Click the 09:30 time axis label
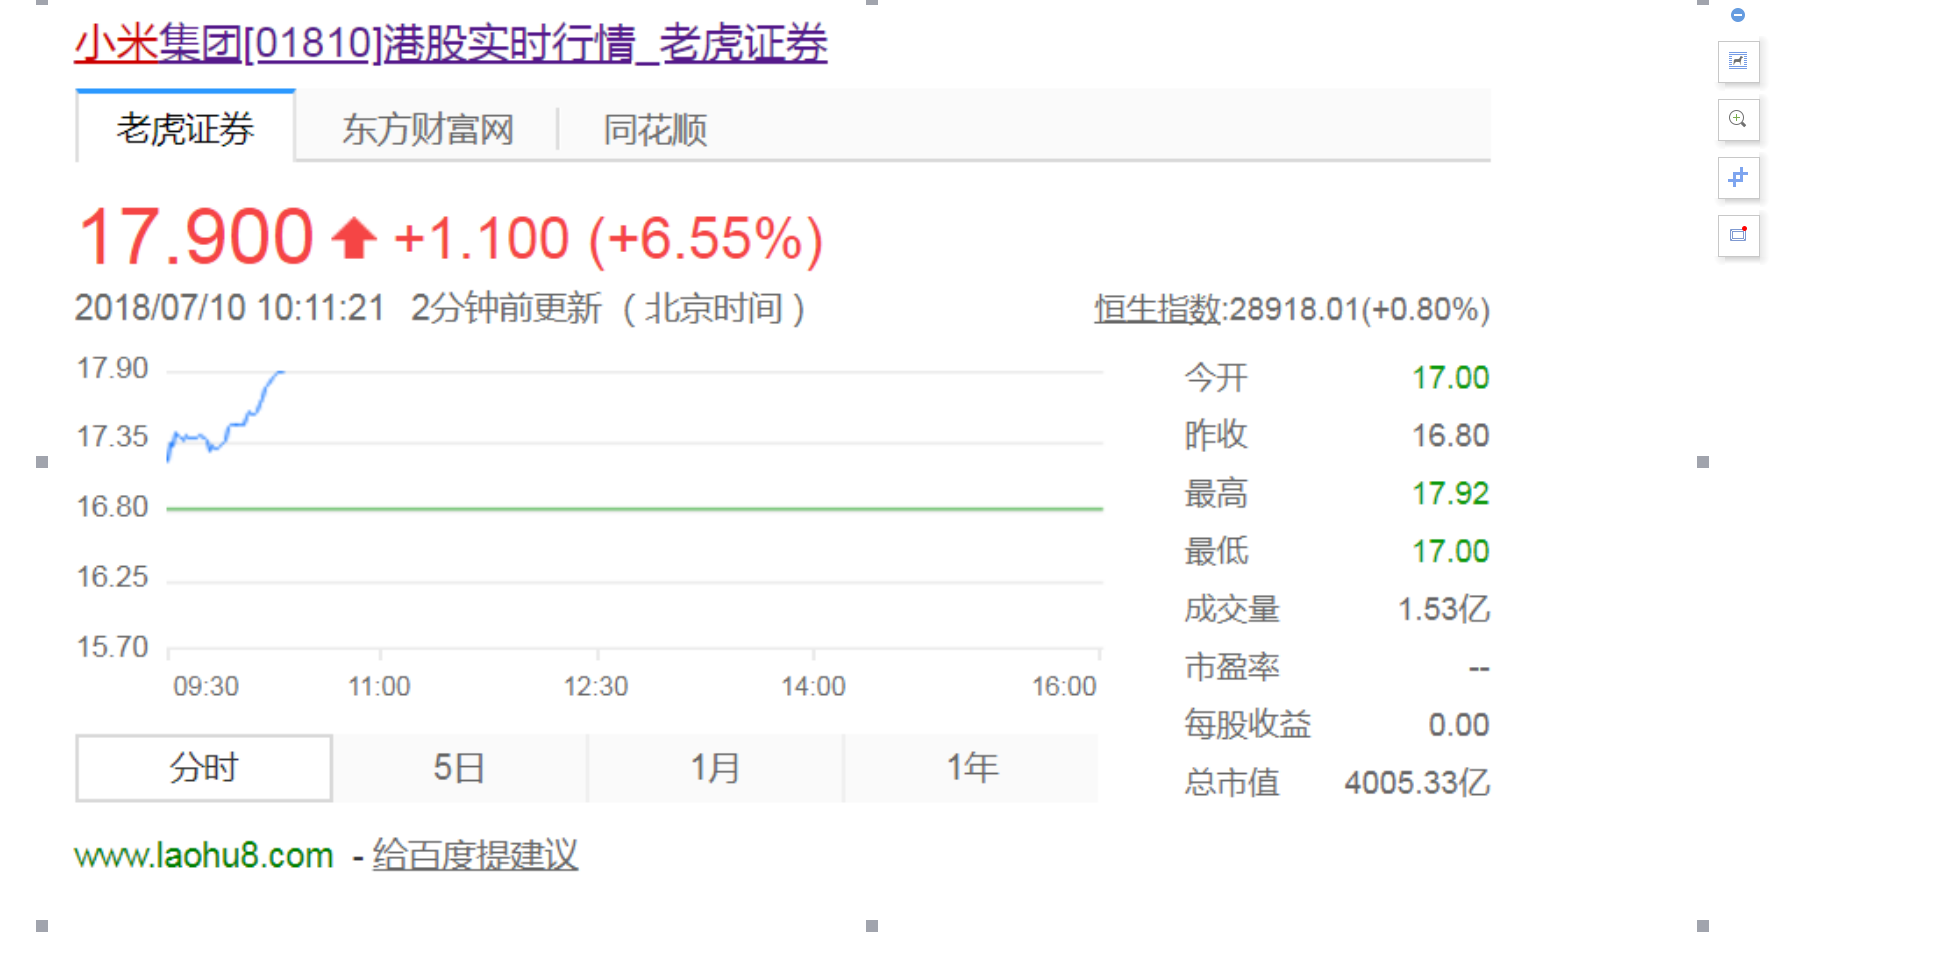This screenshot has height=967, width=1947. click(x=206, y=686)
